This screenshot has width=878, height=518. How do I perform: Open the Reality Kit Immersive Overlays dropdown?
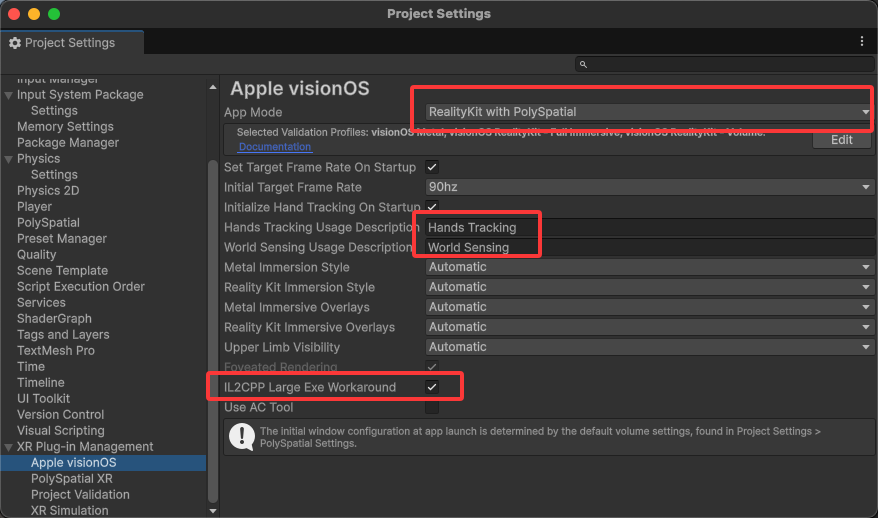pyautogui.click(x=649, y=327)
